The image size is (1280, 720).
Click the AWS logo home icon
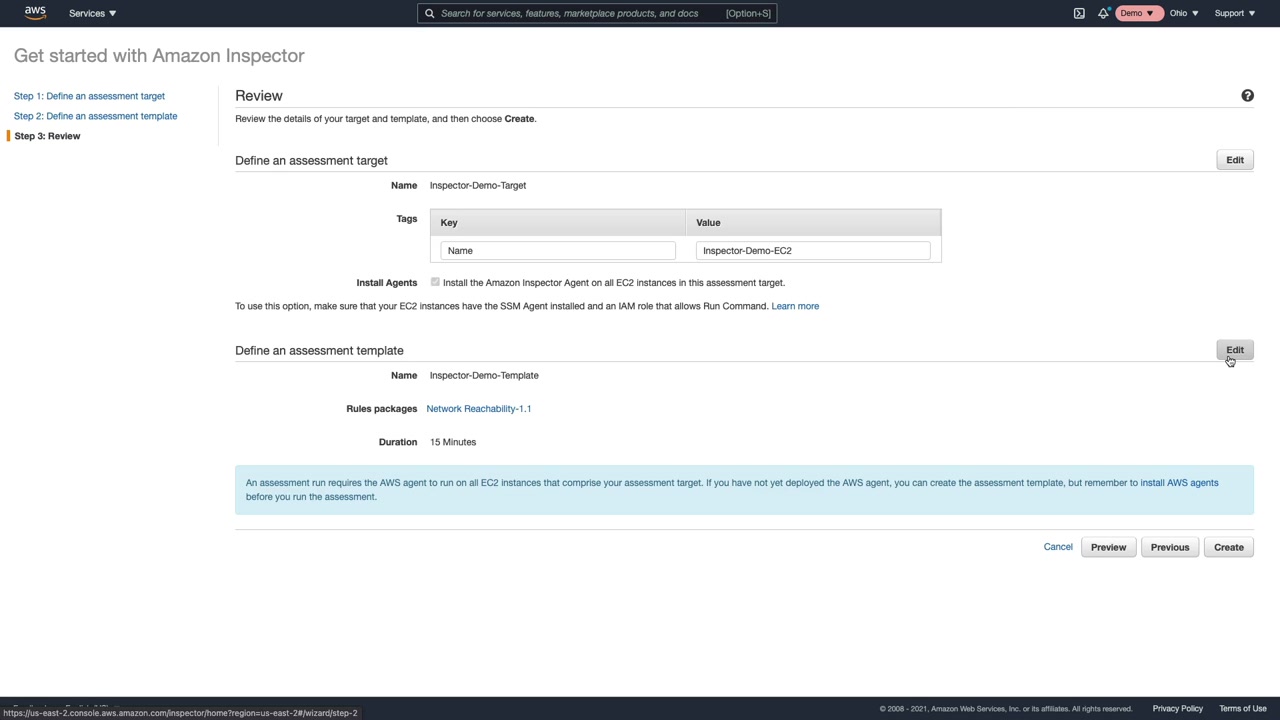click(x=35, y=13)
